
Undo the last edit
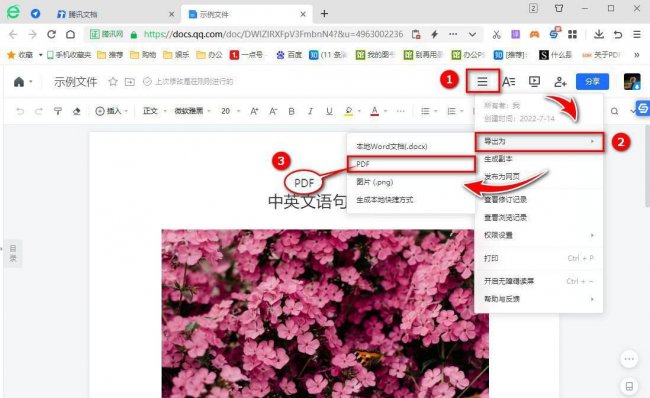pos(20,111)
